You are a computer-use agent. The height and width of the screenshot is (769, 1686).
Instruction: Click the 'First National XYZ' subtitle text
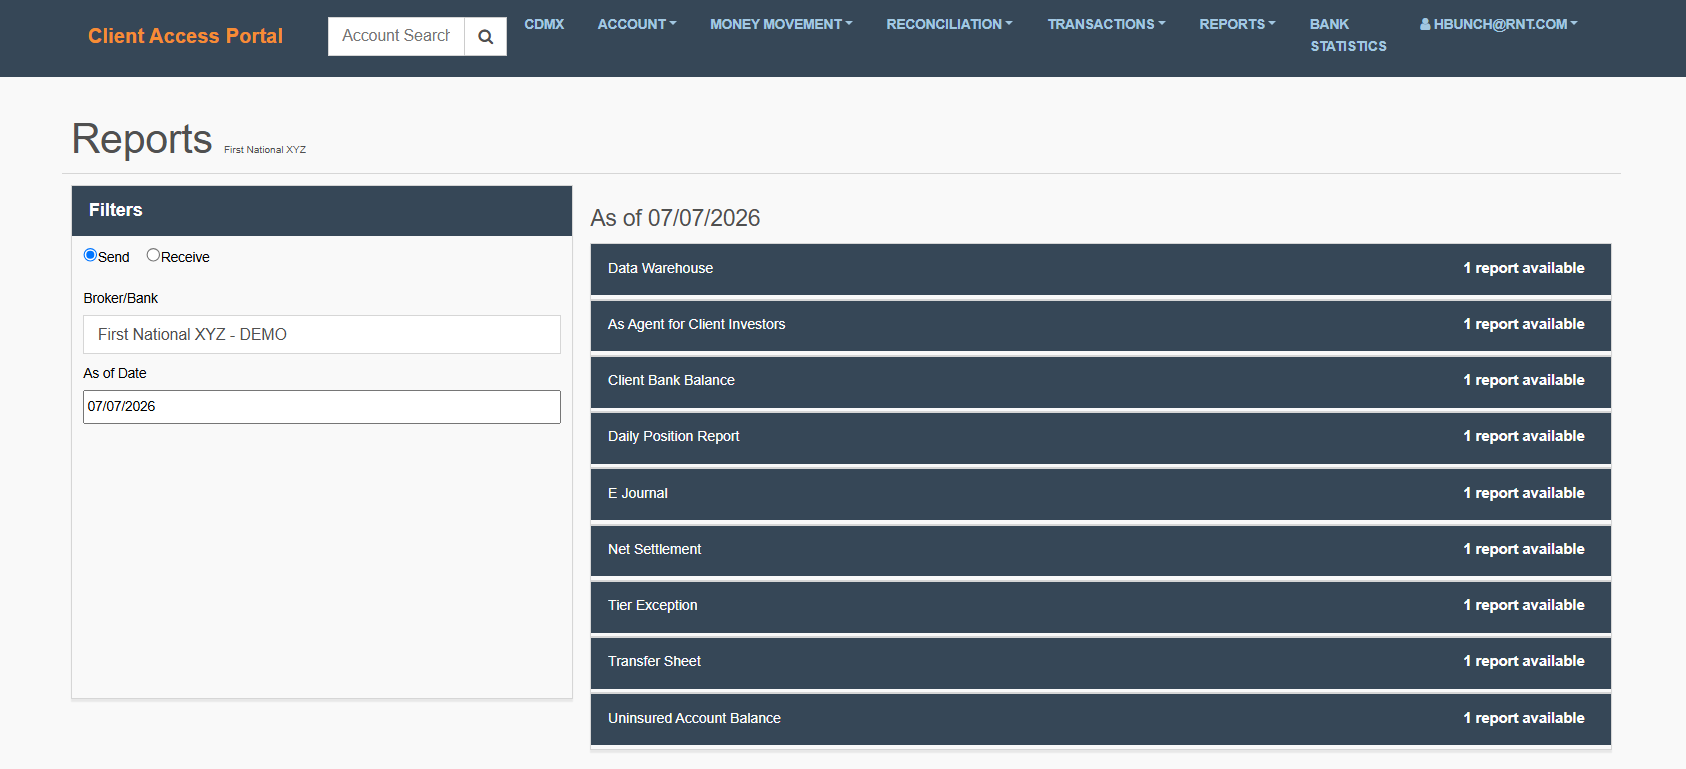click(x=265, y=150)
